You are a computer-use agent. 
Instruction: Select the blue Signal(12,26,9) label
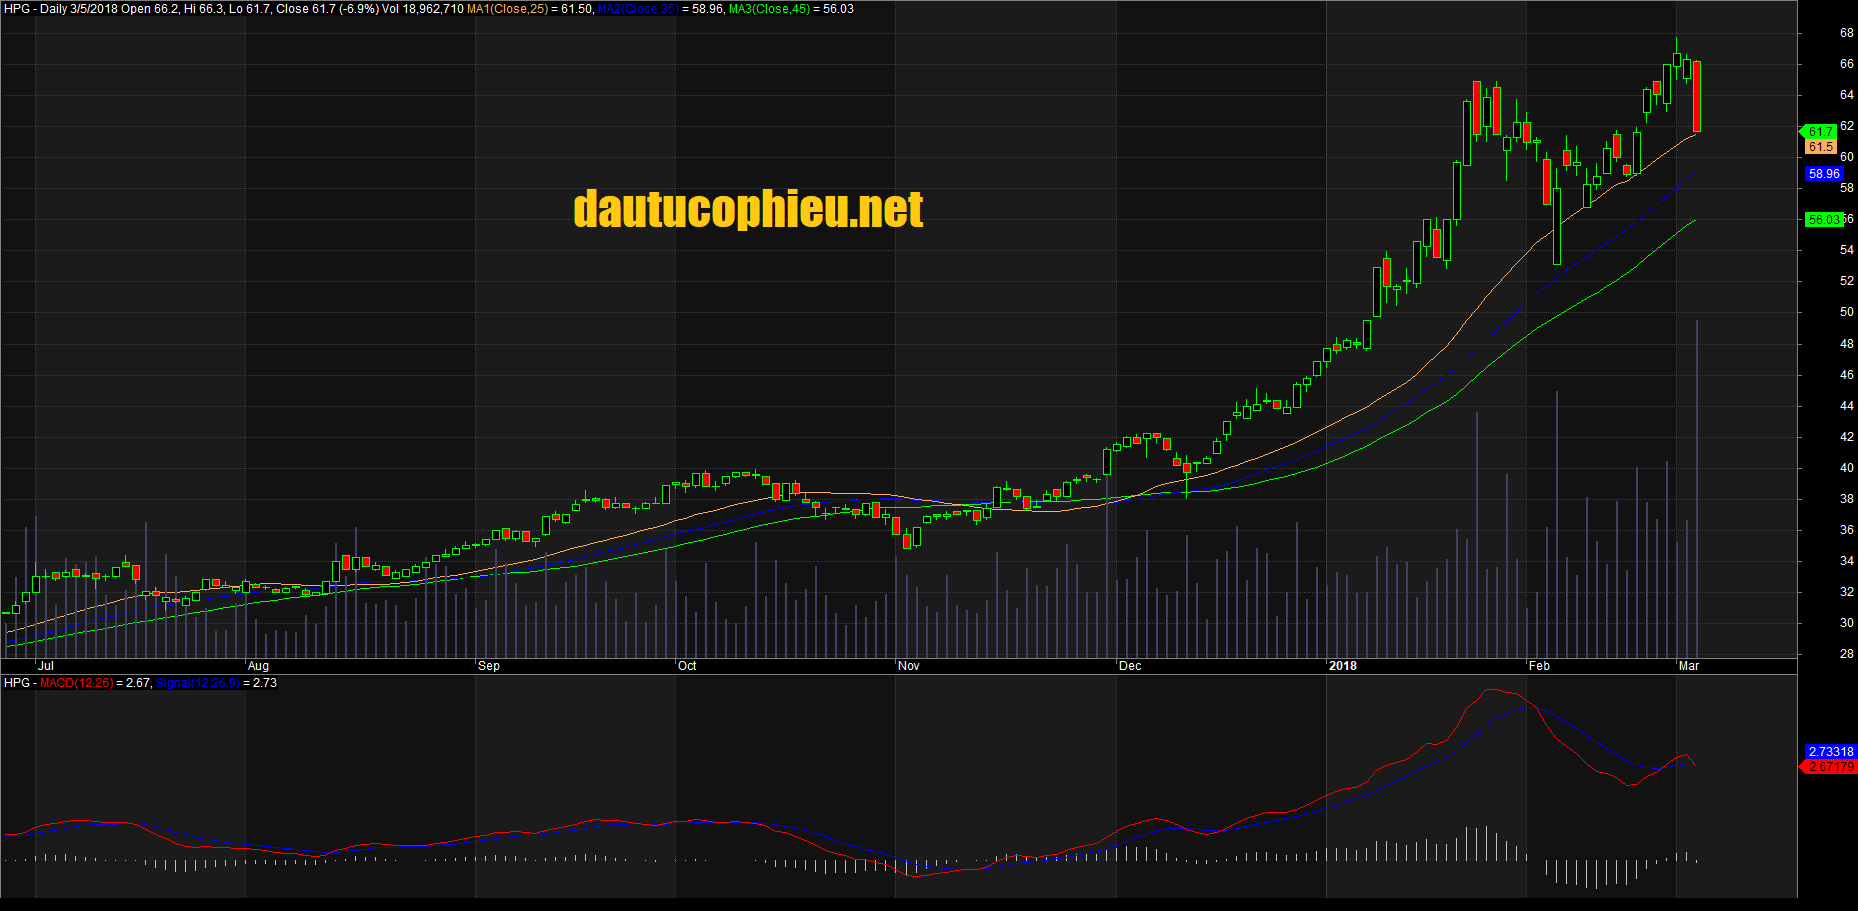197,683
